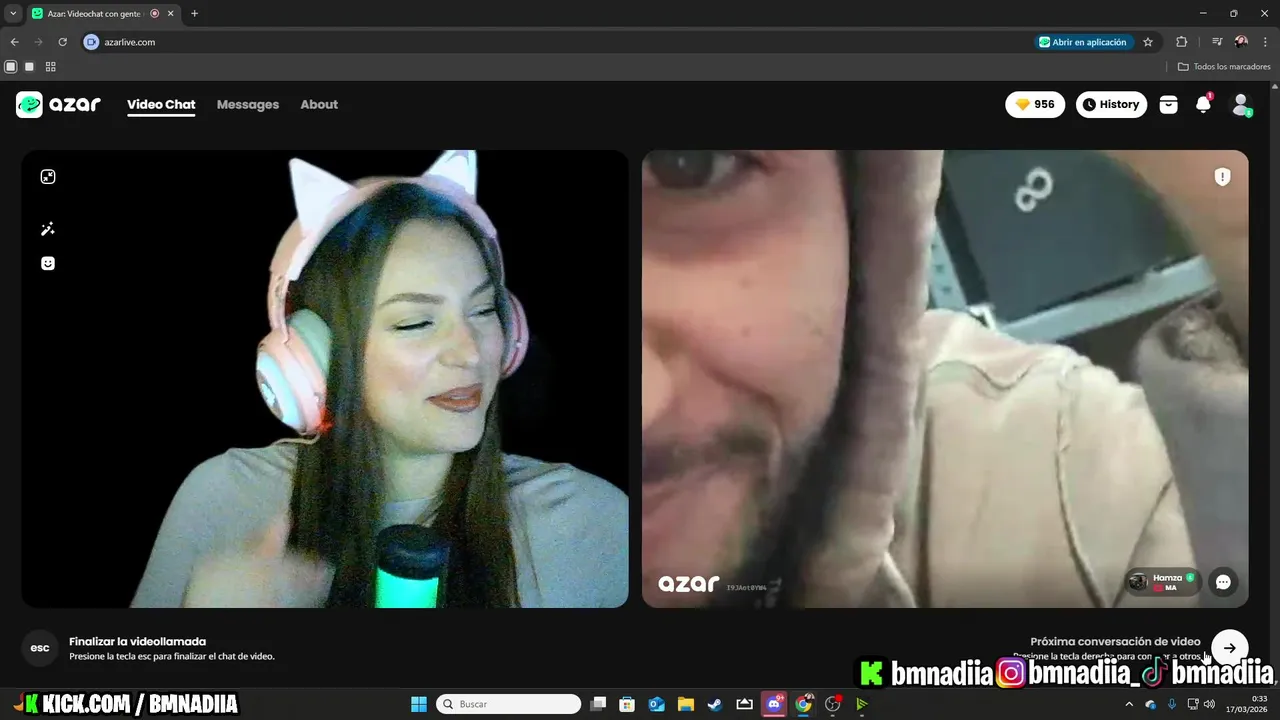
Task: Report user with the shield icon
Action: point(1222,177)
